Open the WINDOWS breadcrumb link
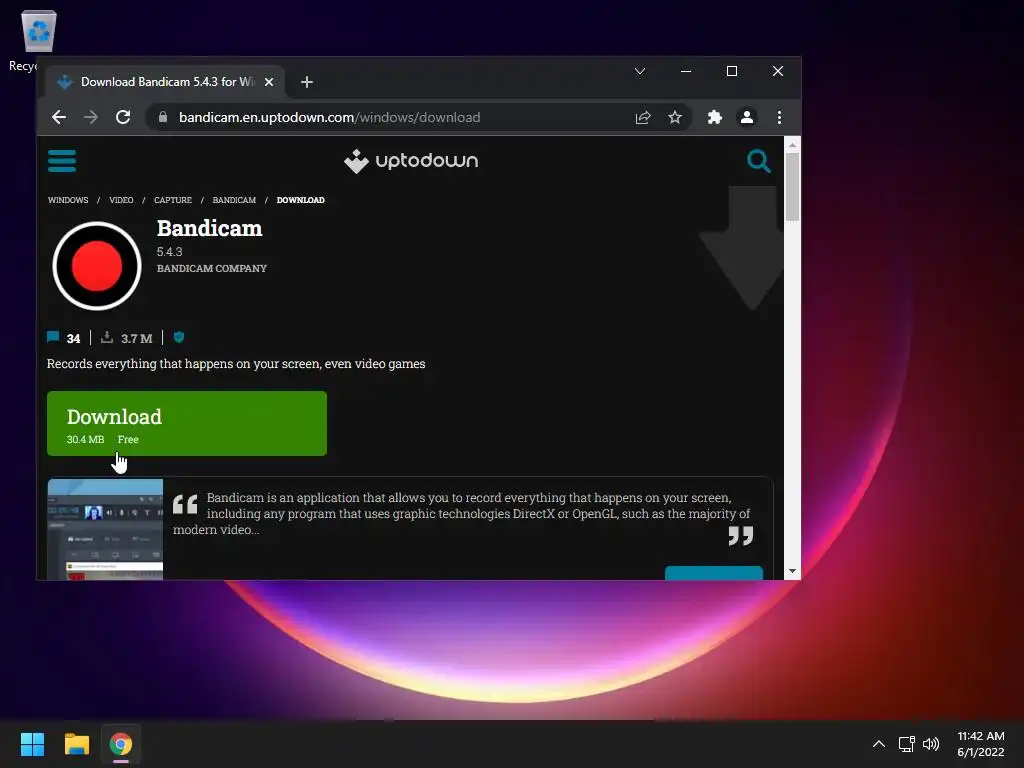Viewport: 1024px width, 768px height. (x=68, y=200)
